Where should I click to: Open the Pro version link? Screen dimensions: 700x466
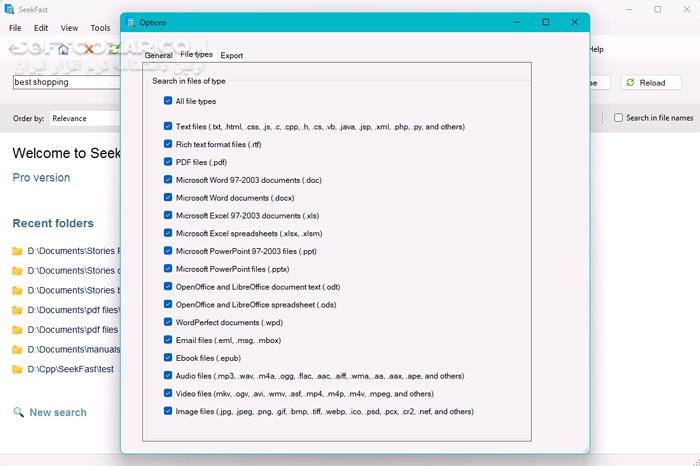click(41, 178)
